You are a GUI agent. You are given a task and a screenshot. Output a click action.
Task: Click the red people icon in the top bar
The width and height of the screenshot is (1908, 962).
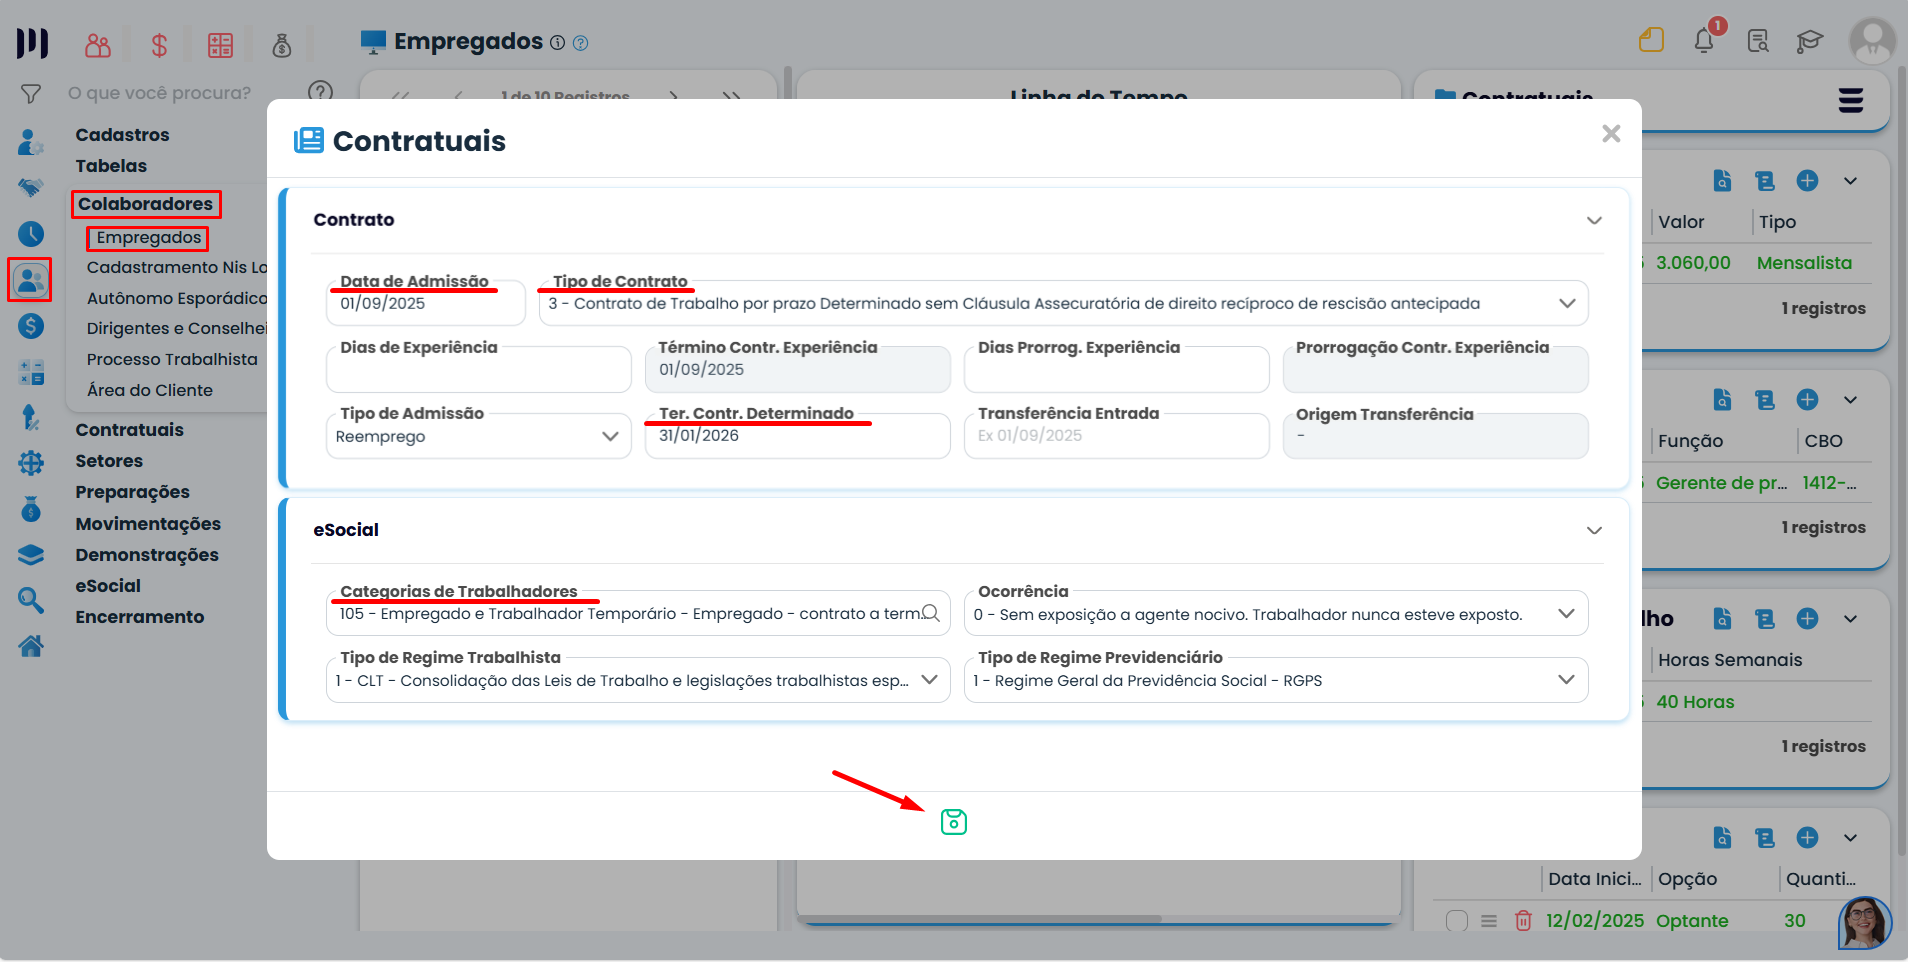tap(98, 45)
